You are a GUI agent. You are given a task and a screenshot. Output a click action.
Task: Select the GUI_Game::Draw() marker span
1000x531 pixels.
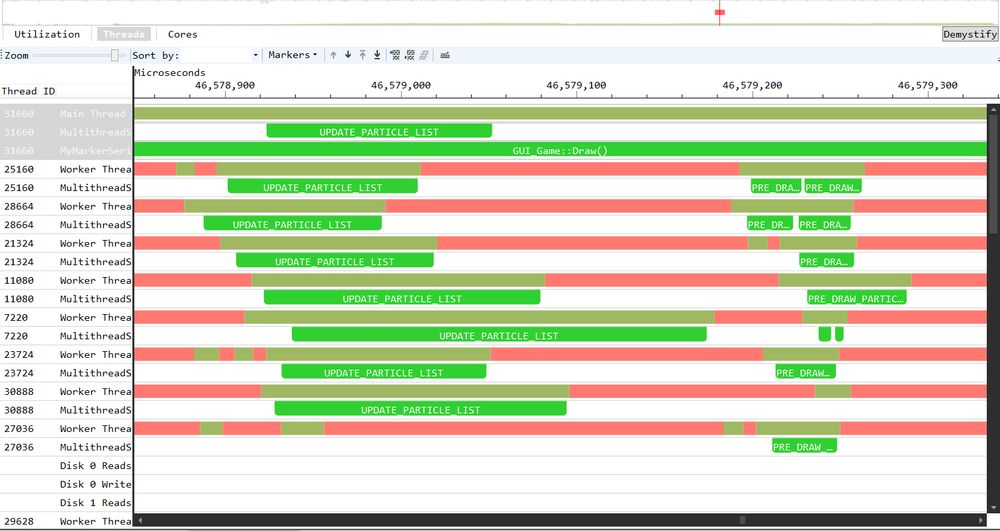561,150
